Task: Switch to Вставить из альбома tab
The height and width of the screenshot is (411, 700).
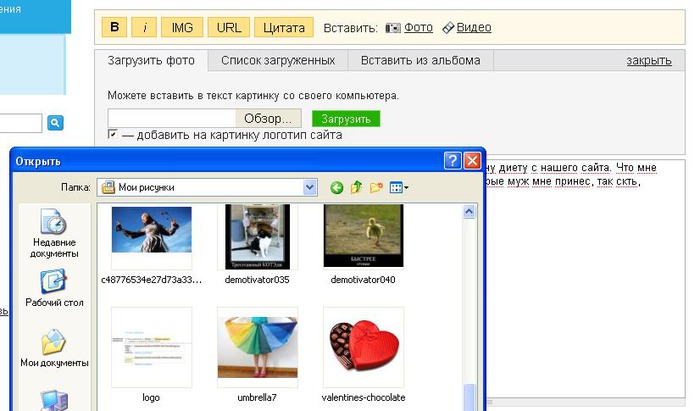Action: (421, 60)
